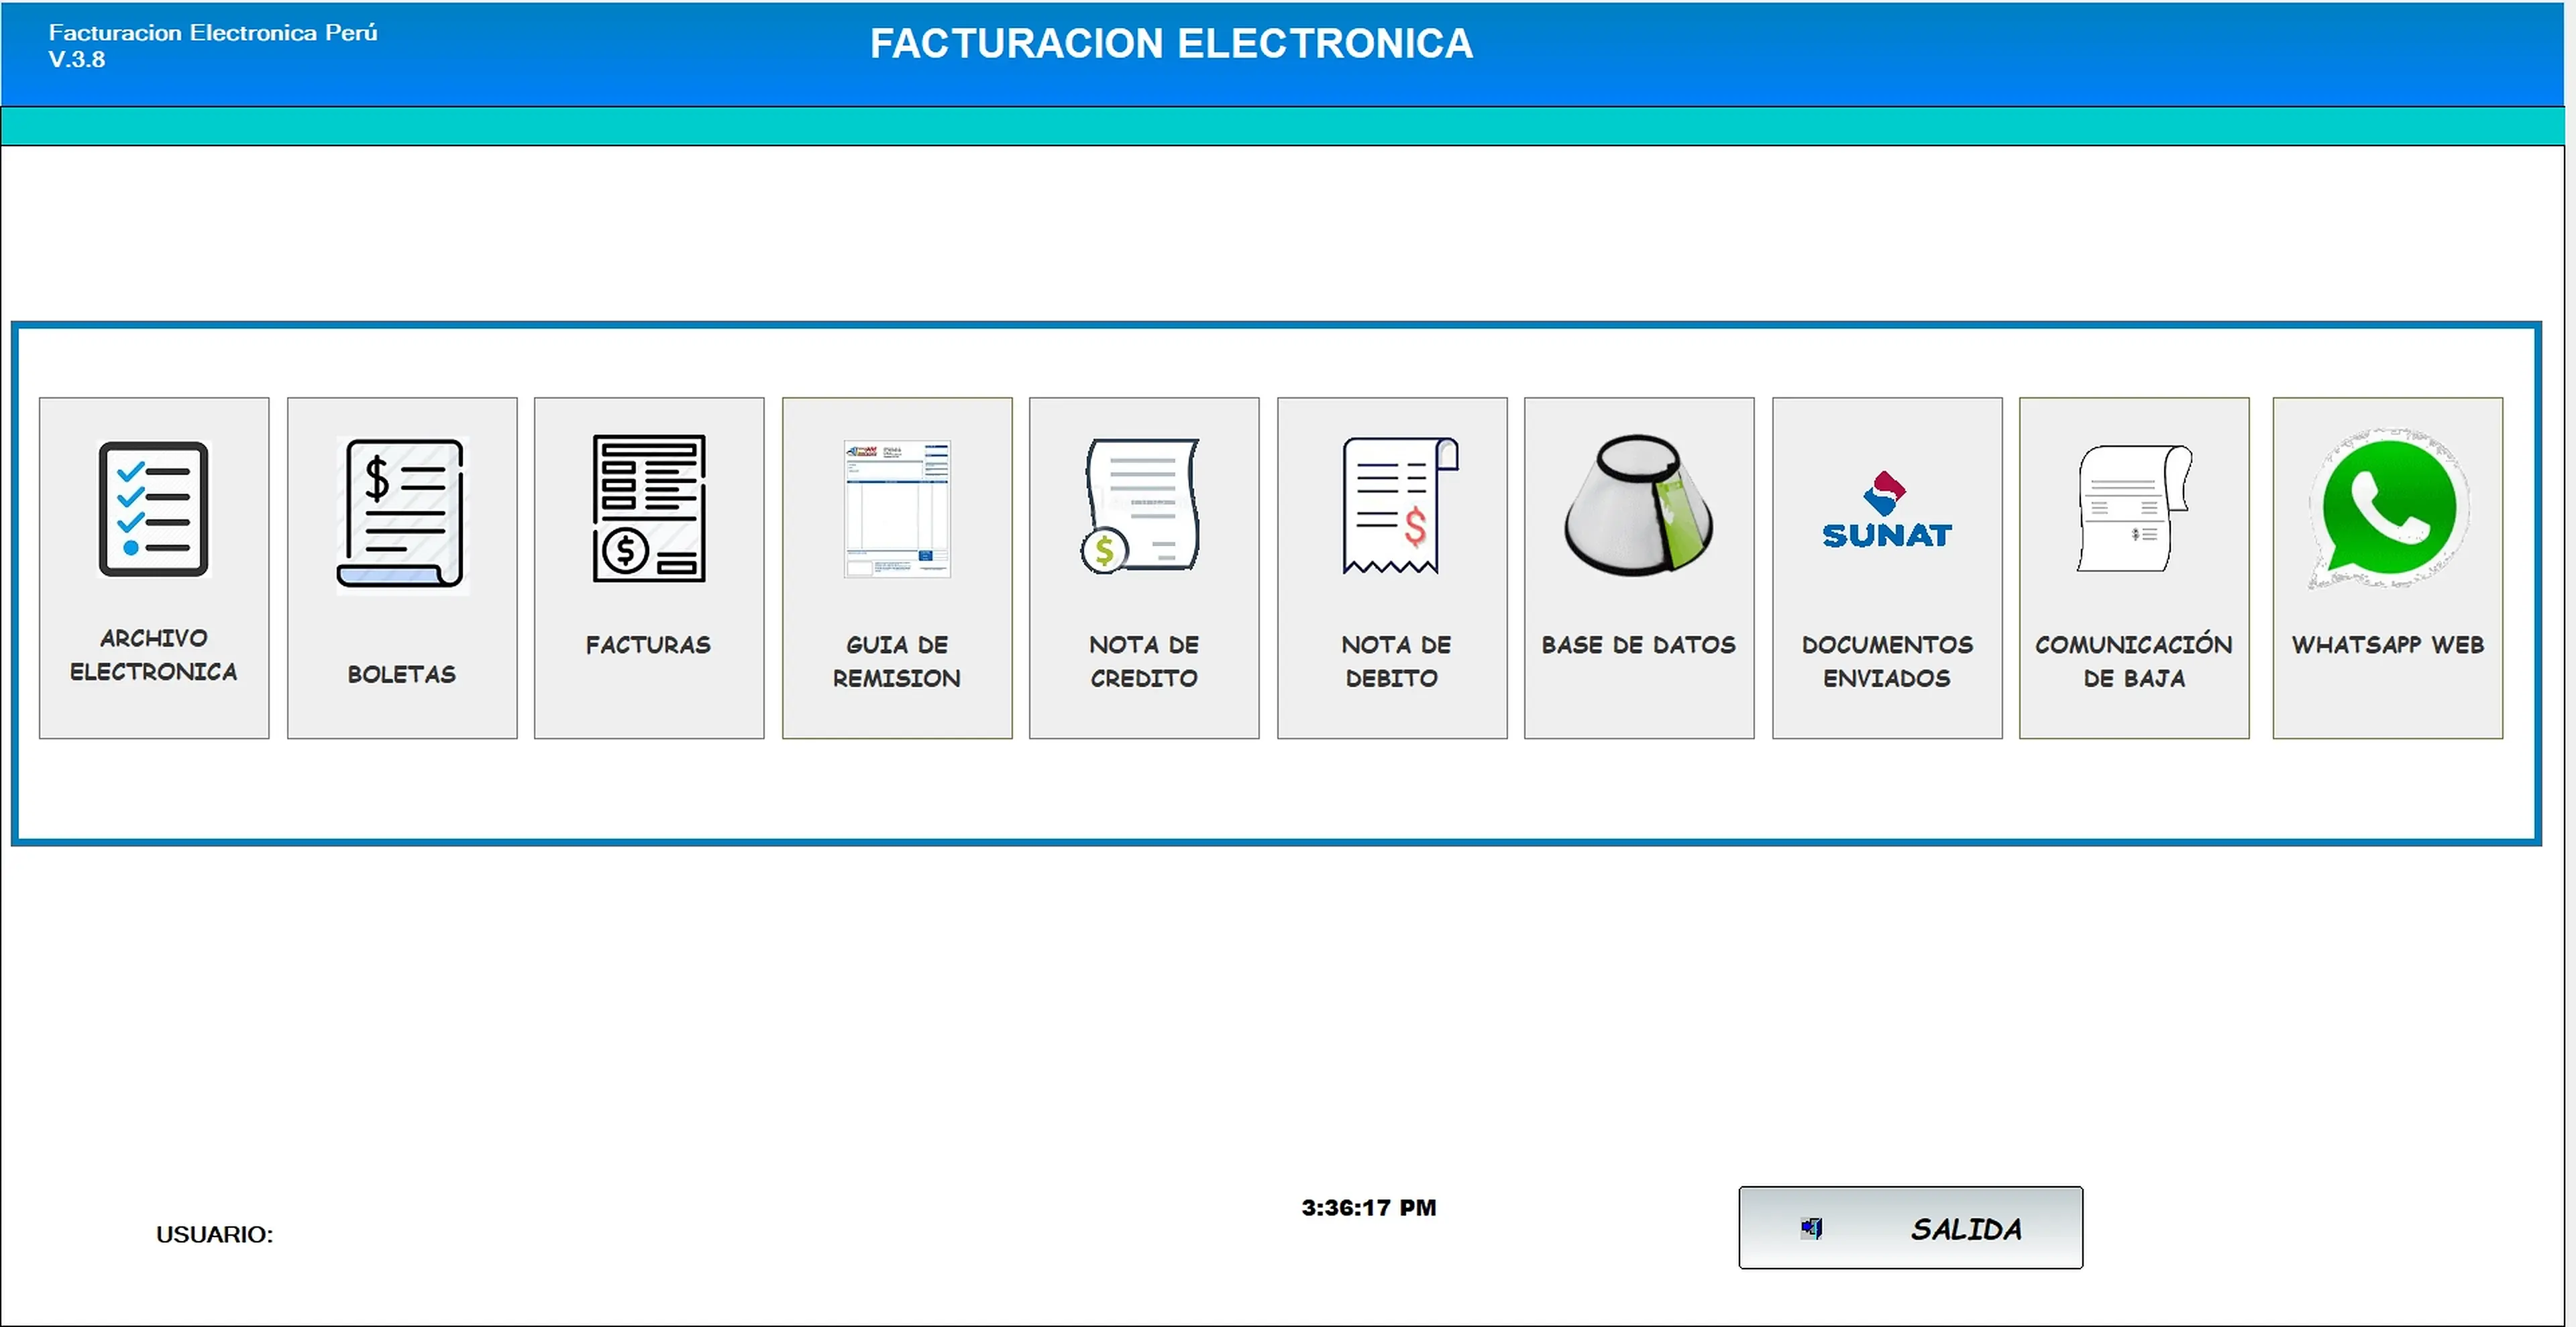Viewport: 2576px width, 1327px height.
Task: Click the DOCUMENTOS ENVIADOS label
Action: [x=1887, y=661]
